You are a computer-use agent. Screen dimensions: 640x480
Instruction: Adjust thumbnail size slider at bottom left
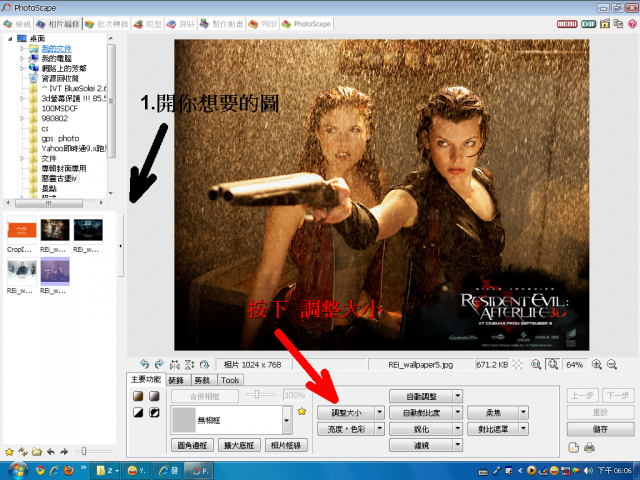(94, 451)
